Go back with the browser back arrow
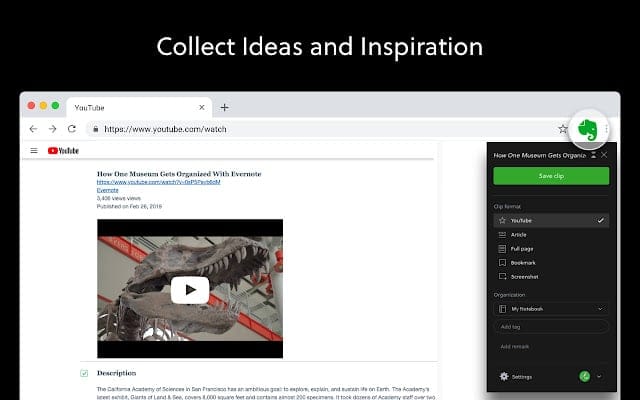The width and height of the screenshot is (640, 400). 33,129
